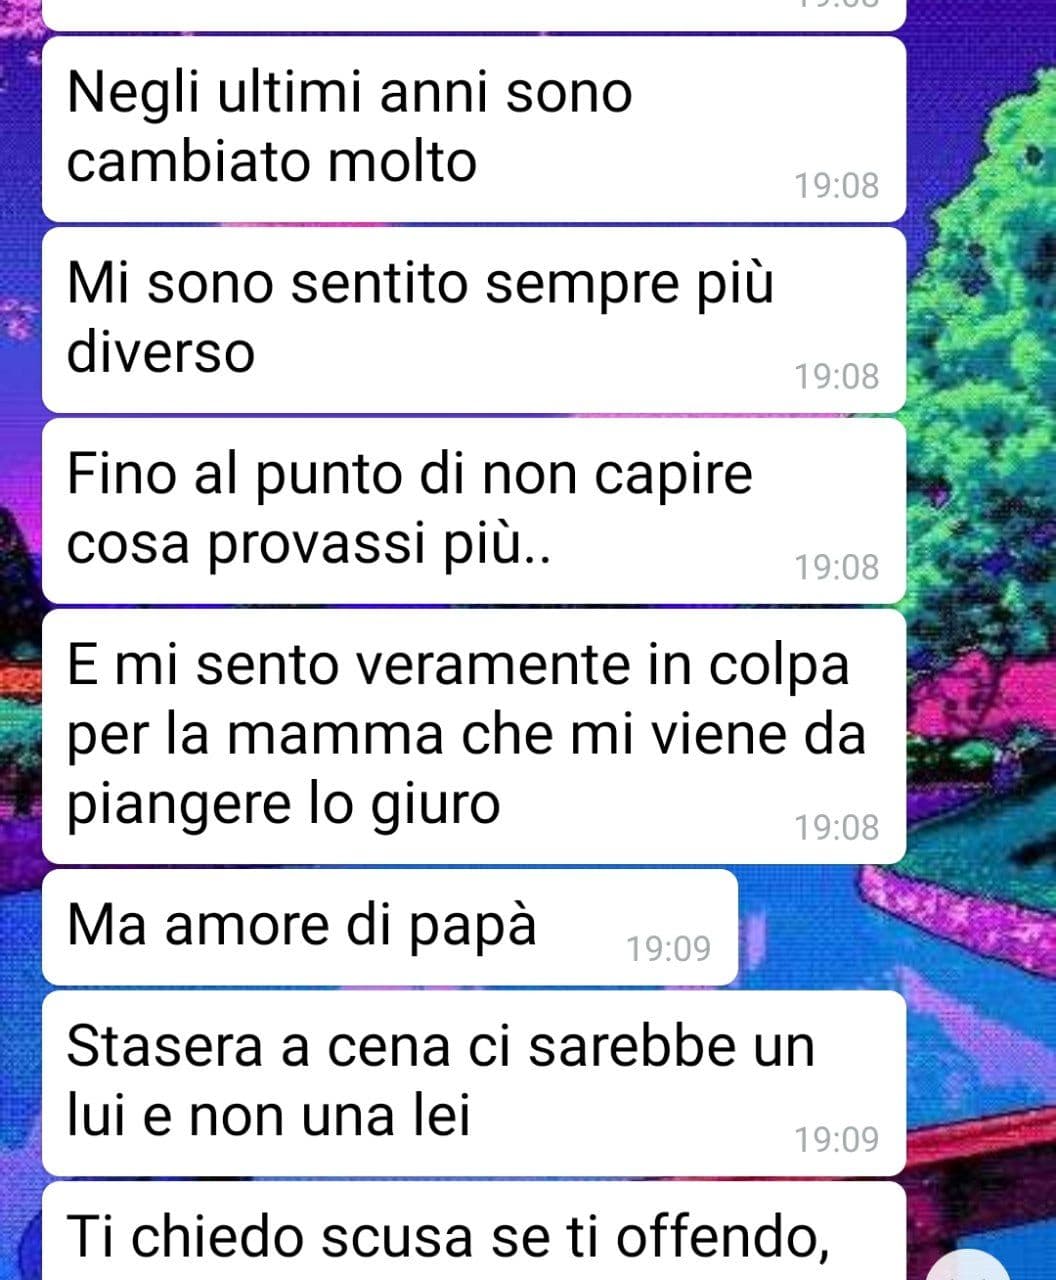Image resolution: width=1056 pixels, height=1280 pixels.
Task: Select the 'E mi sento veramente in colpa' message
Action: 474,737
